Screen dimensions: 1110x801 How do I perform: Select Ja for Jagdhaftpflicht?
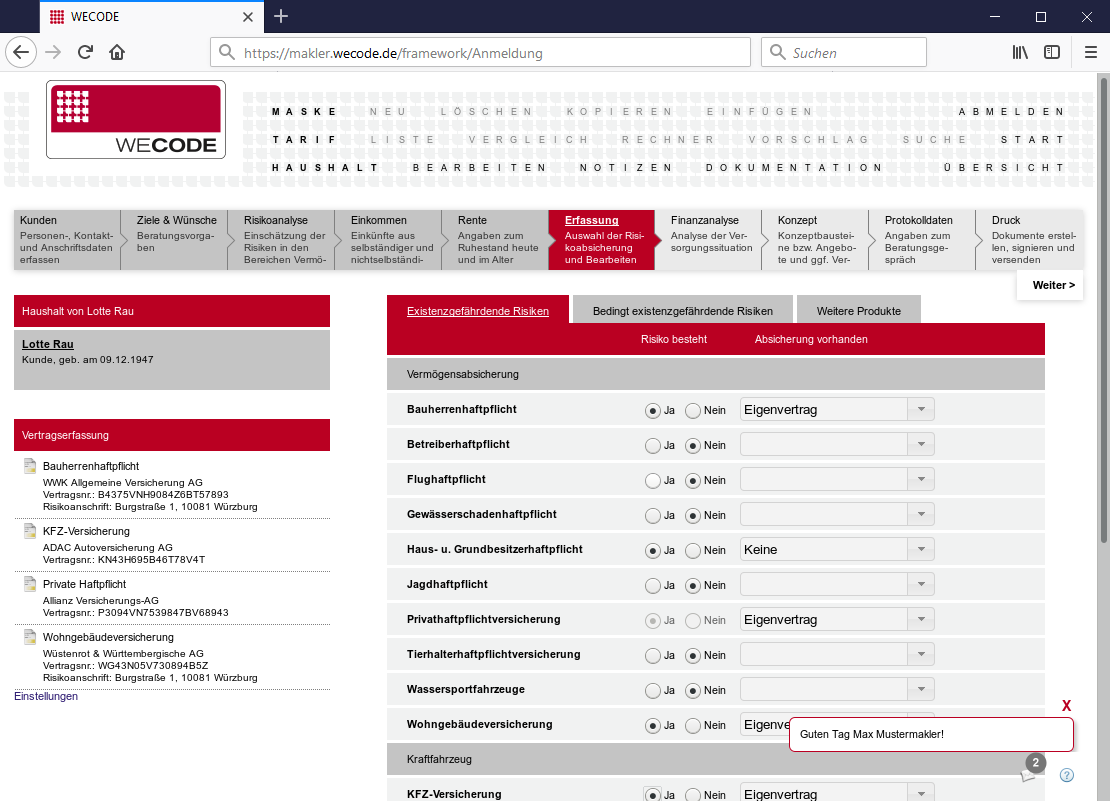click(653, 585)
